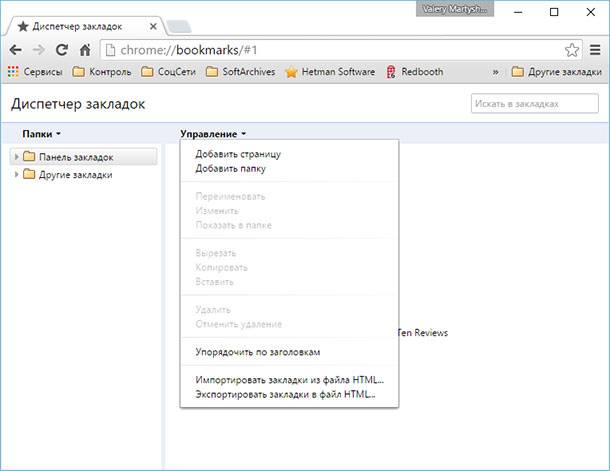This screenshot has height=471, width=610.
Task: Reload the page with refresh icon
Action: pyautogui.click(x=62, y=50)
